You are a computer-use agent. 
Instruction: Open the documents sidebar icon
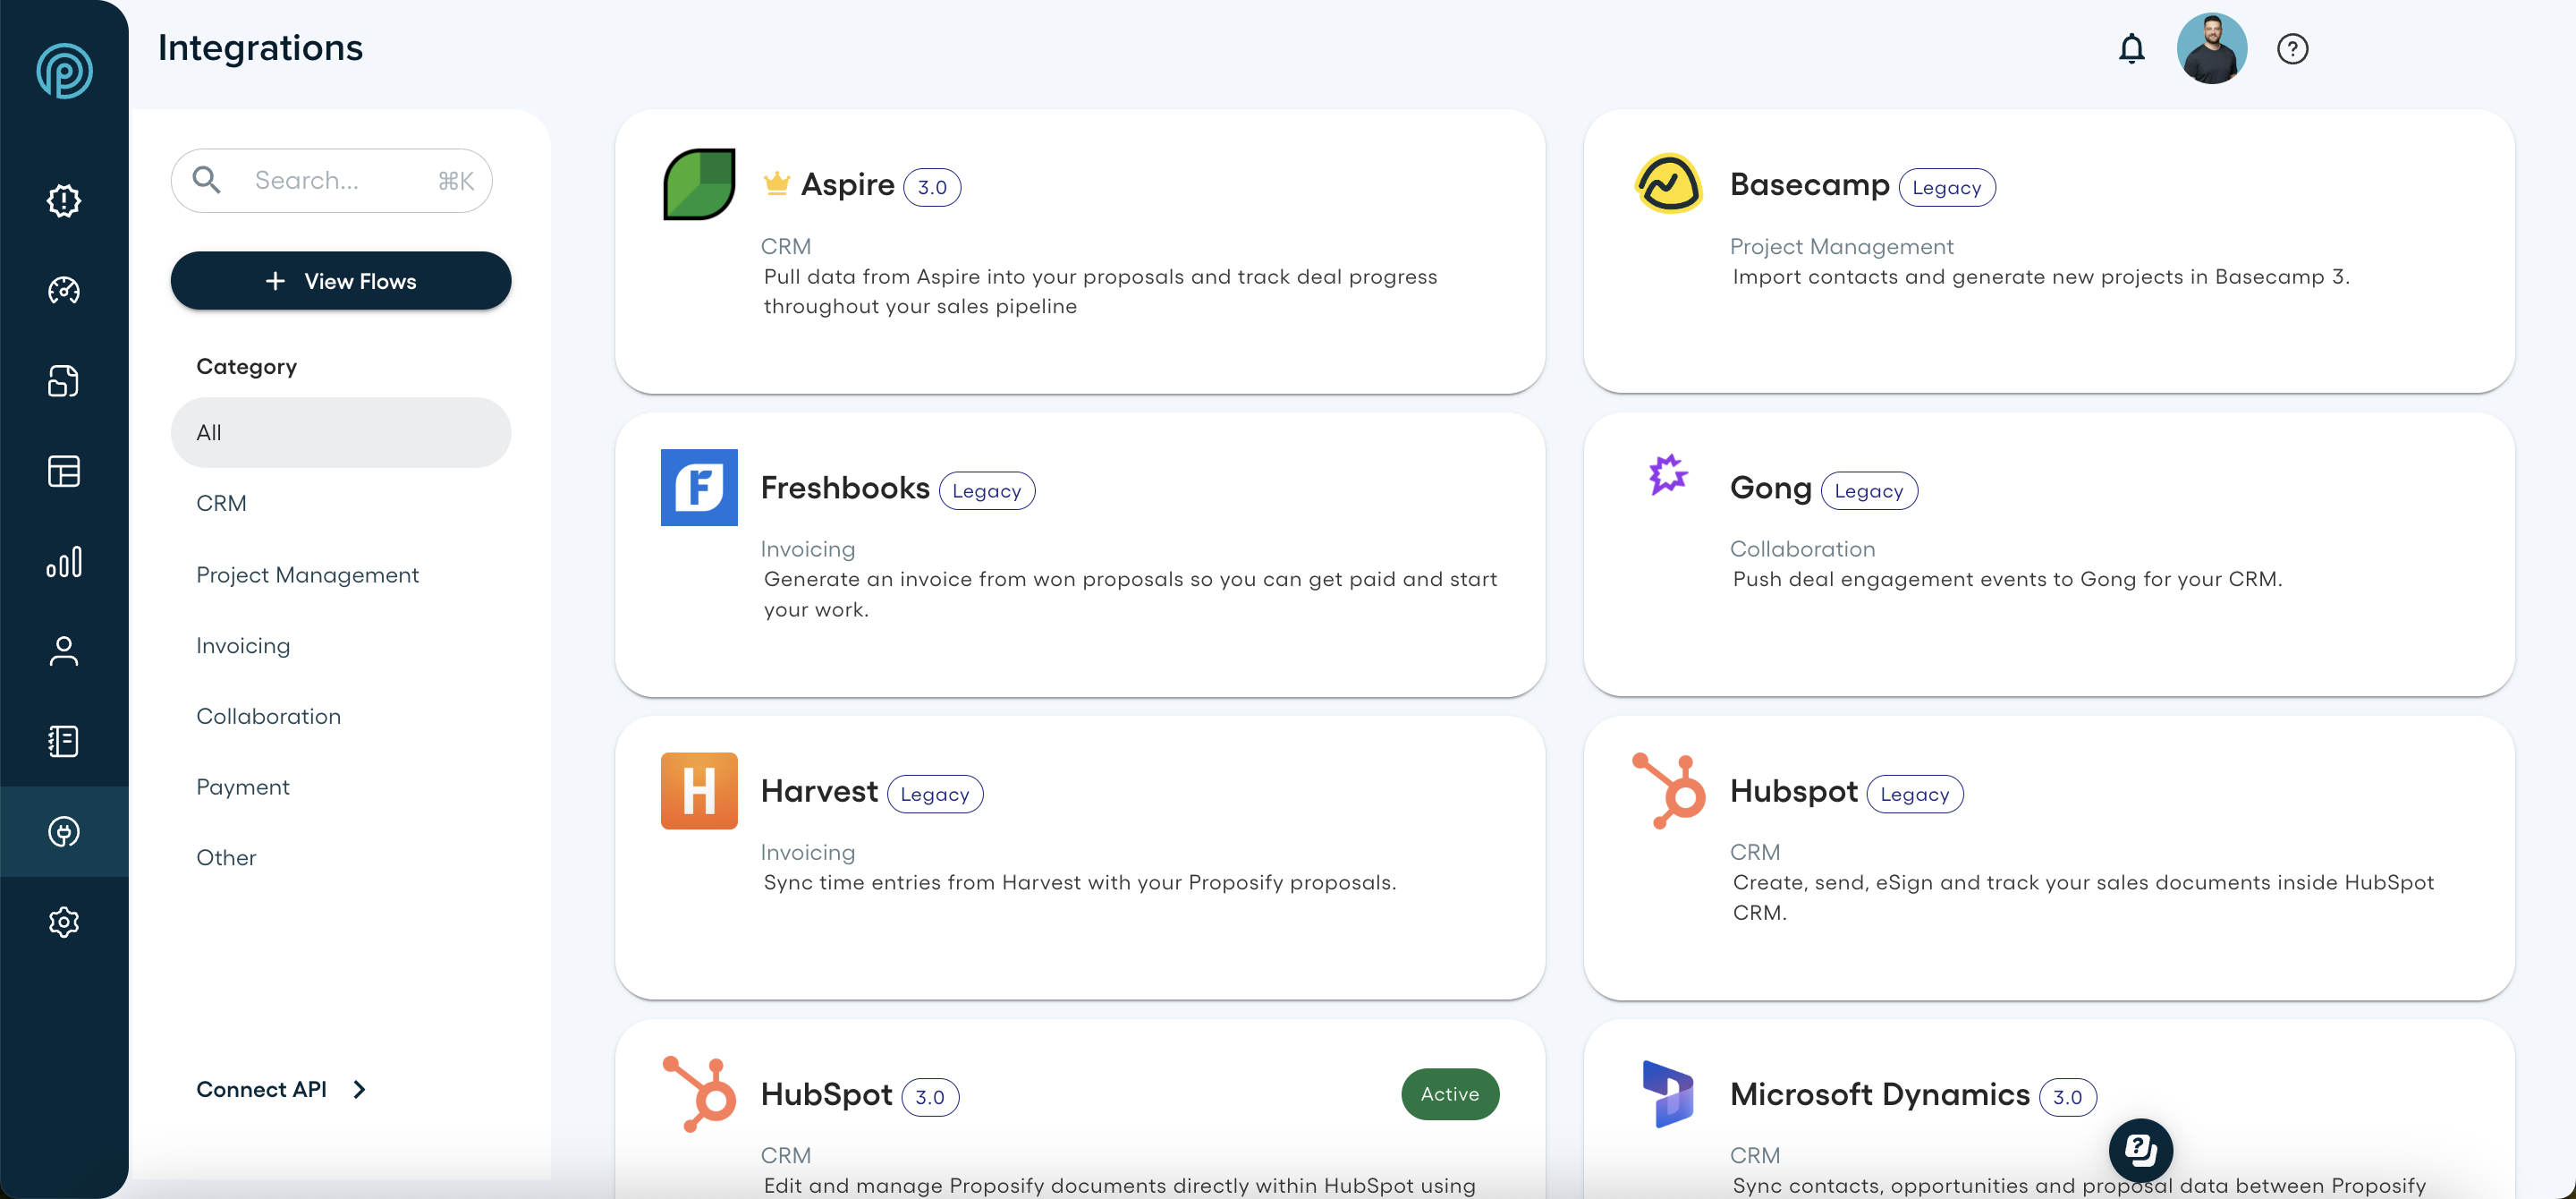click(x=64, y=381)
